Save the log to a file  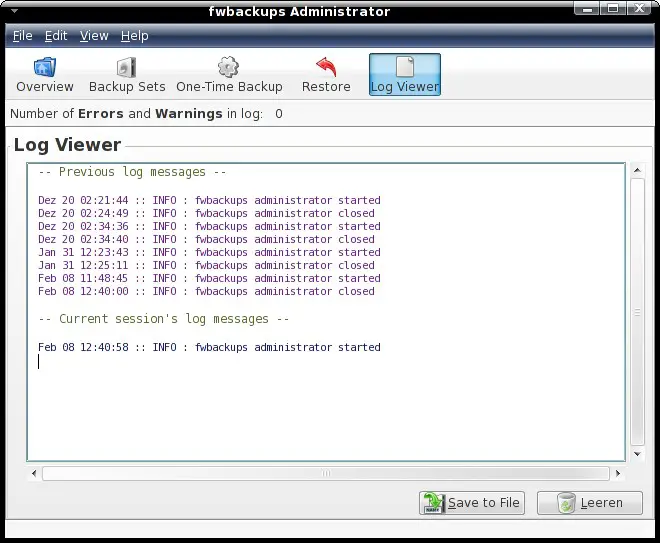[472, 503]
